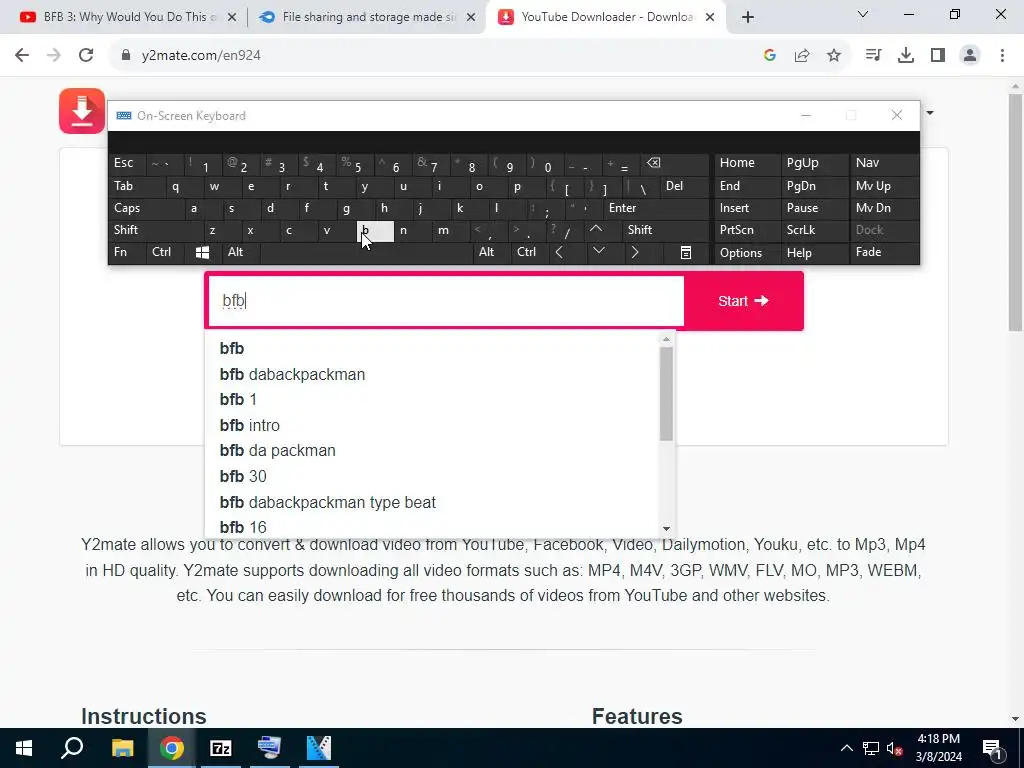Click Chrome's back navigation arrow

tap(22, 55)
